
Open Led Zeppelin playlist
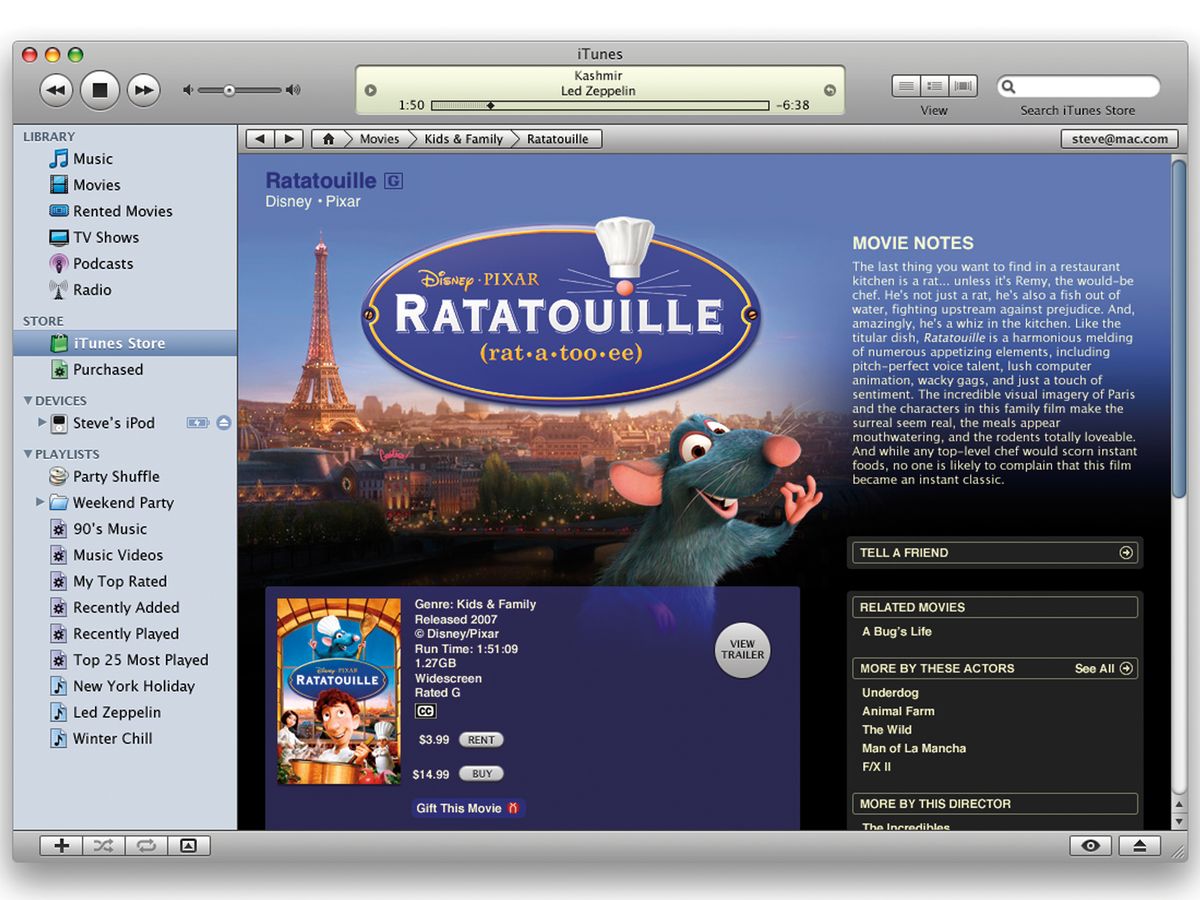(x=116, y=712)
